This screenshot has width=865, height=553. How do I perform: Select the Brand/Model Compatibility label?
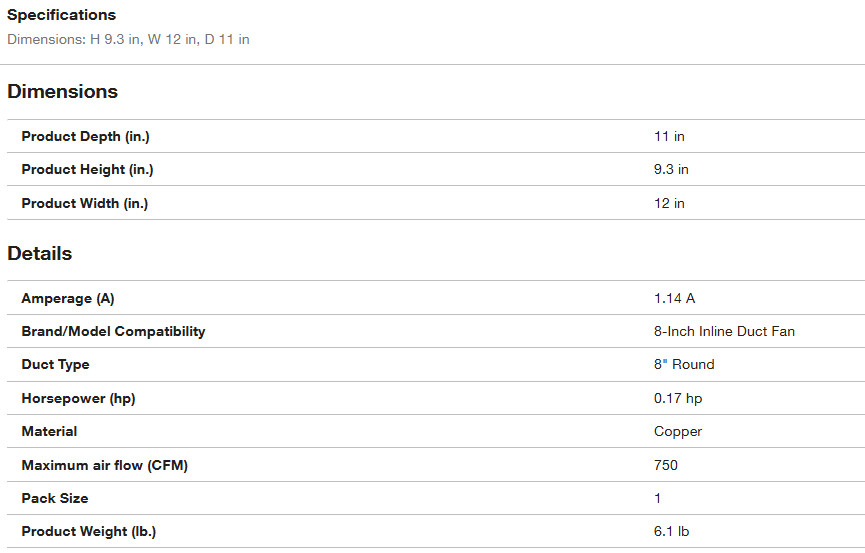pos(113,331)
